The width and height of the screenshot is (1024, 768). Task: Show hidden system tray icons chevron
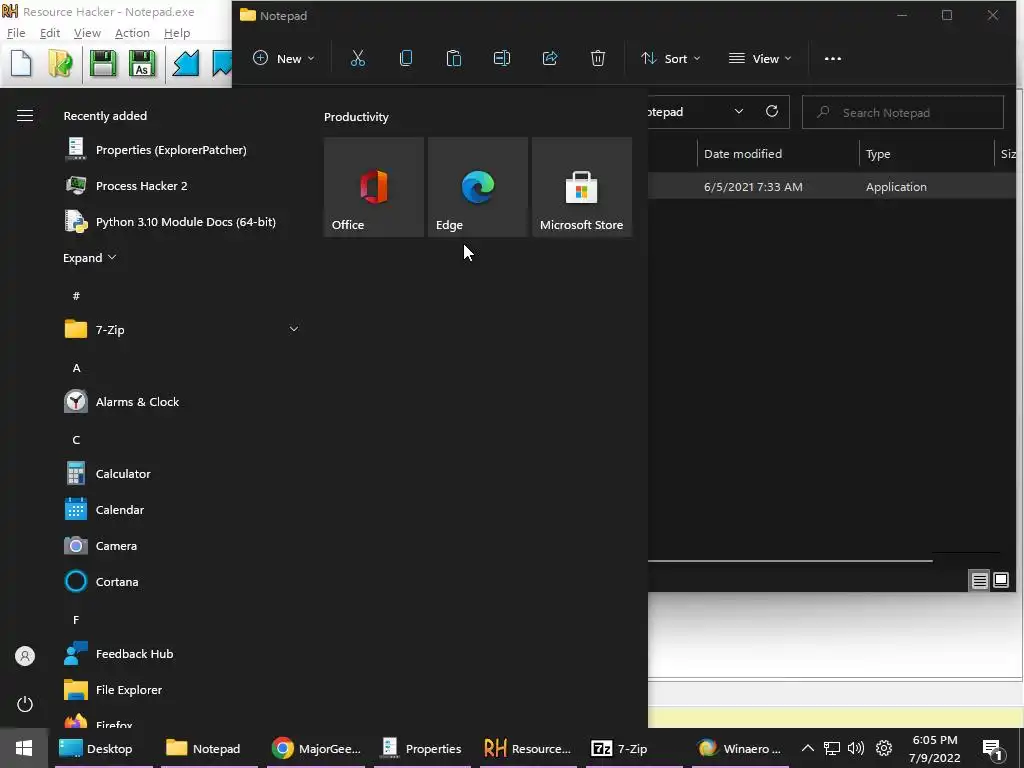[x=808, y=748]
